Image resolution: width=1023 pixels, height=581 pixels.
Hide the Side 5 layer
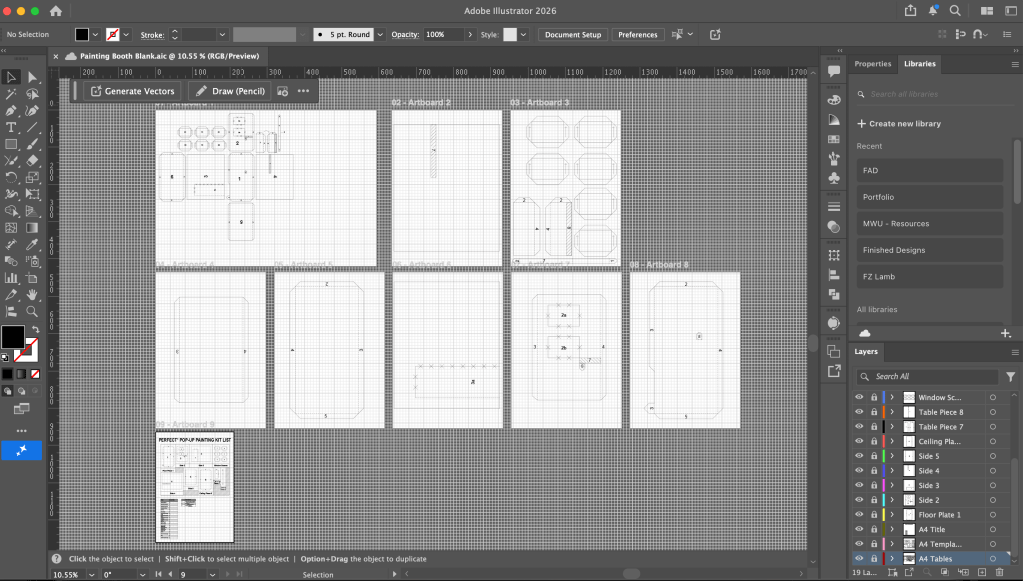[858, 456]
